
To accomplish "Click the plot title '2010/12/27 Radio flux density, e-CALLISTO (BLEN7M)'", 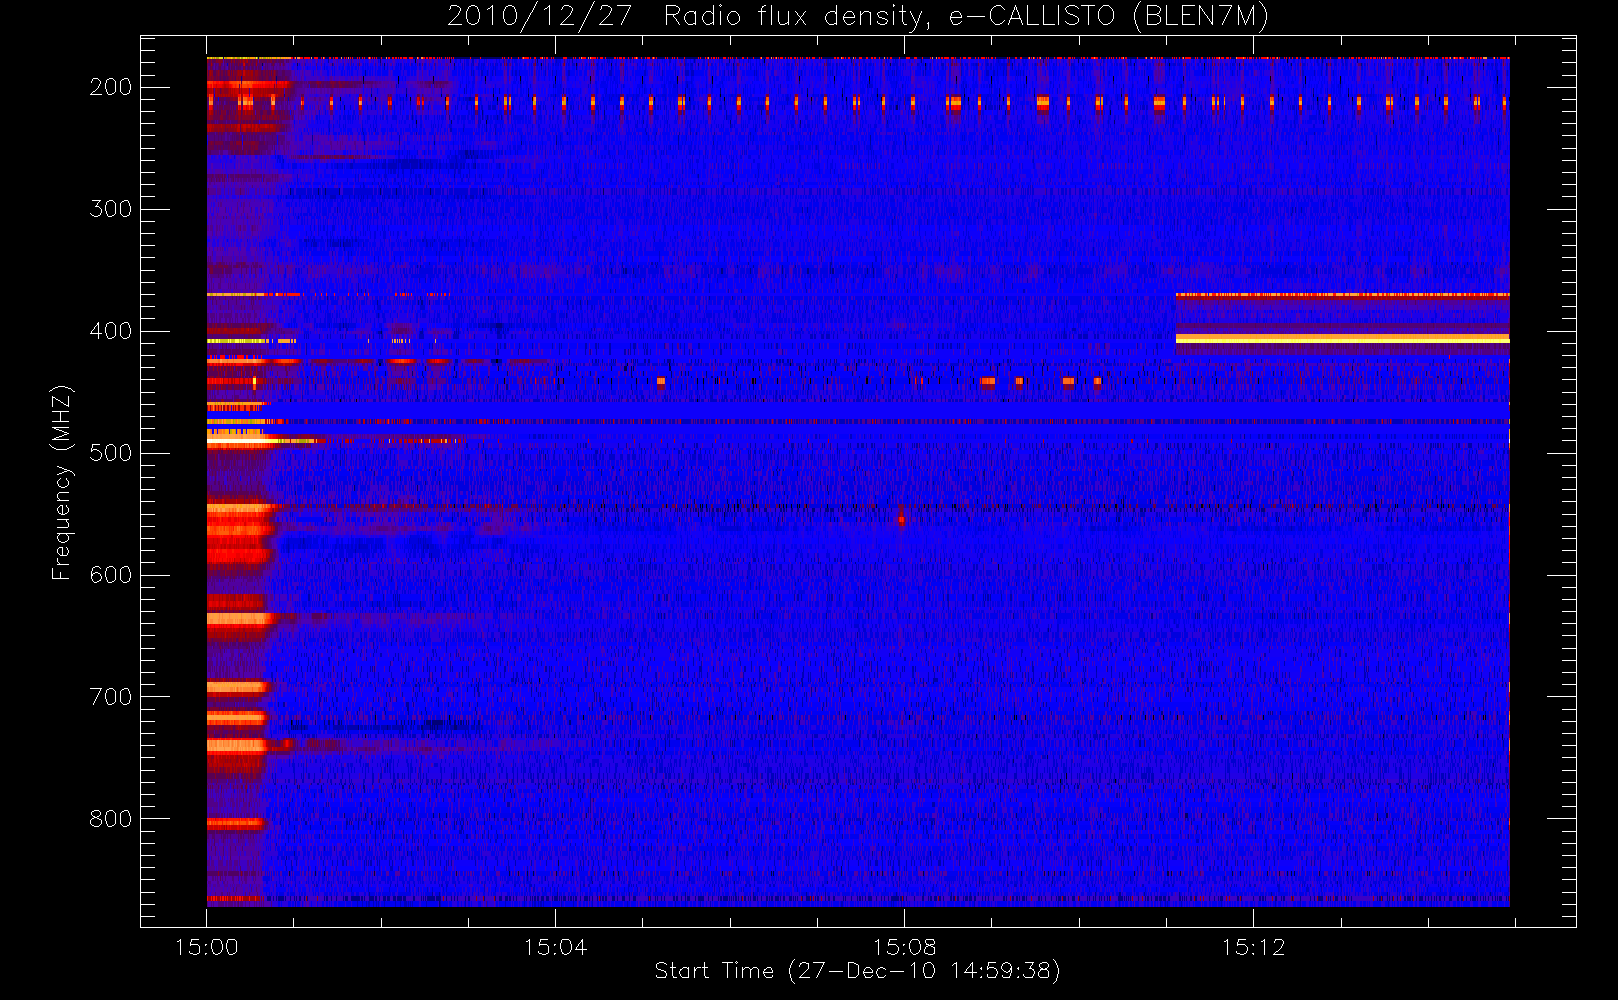I will 858,17.
